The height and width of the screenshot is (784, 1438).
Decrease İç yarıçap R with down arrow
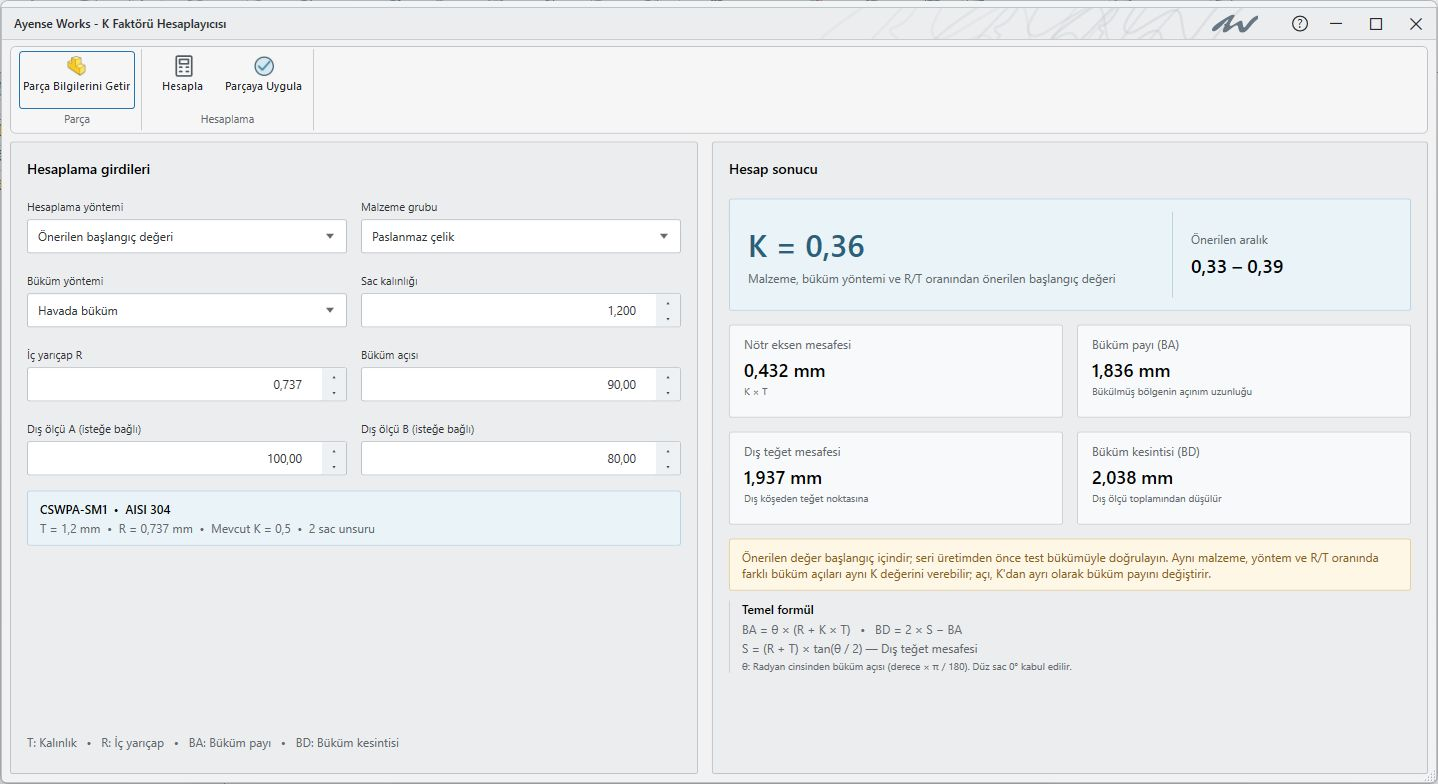pos(333,393)
